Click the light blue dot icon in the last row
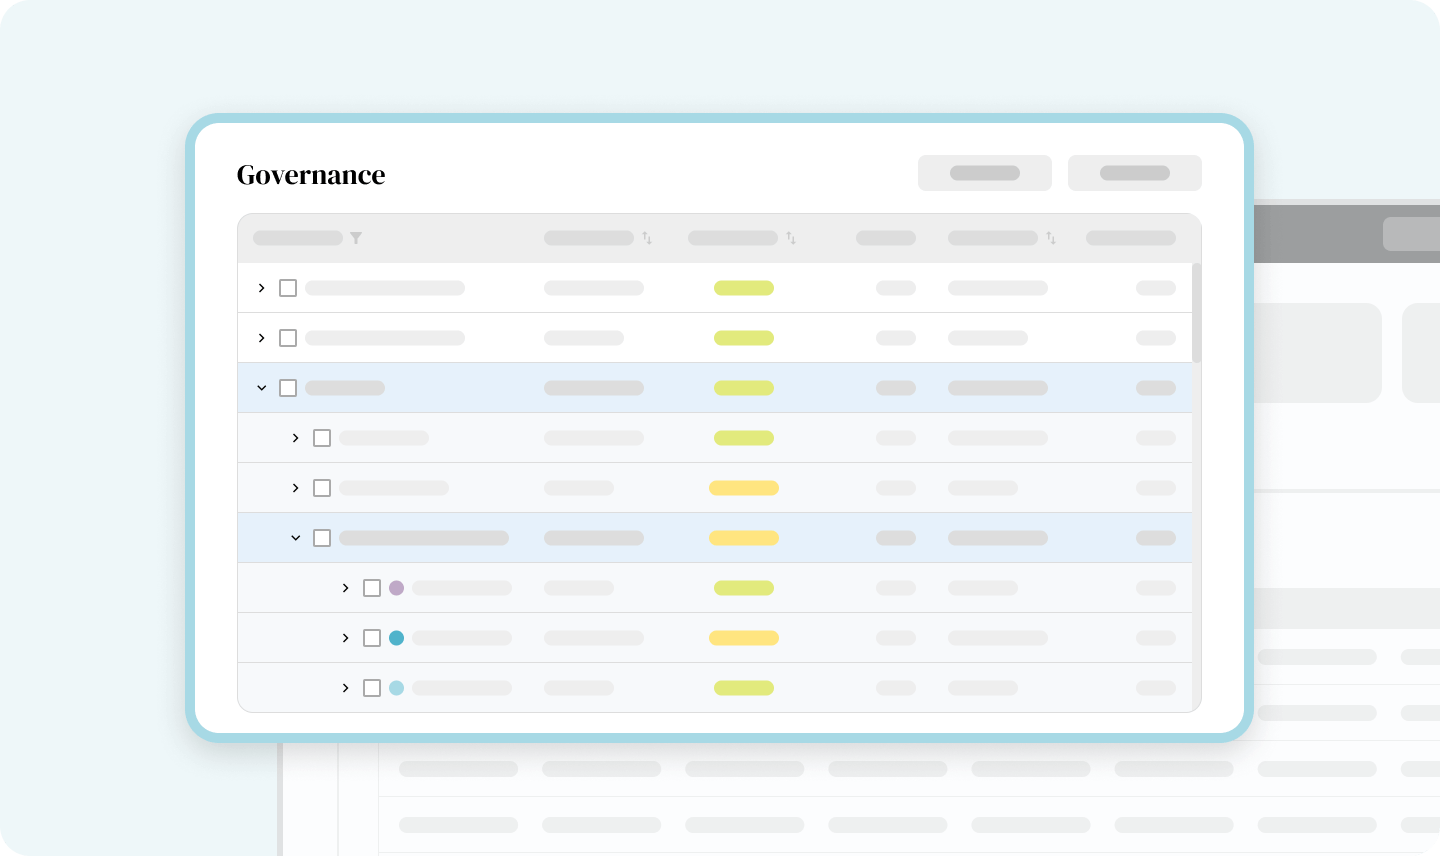The image size is (1440, 856). pos(396,688)
